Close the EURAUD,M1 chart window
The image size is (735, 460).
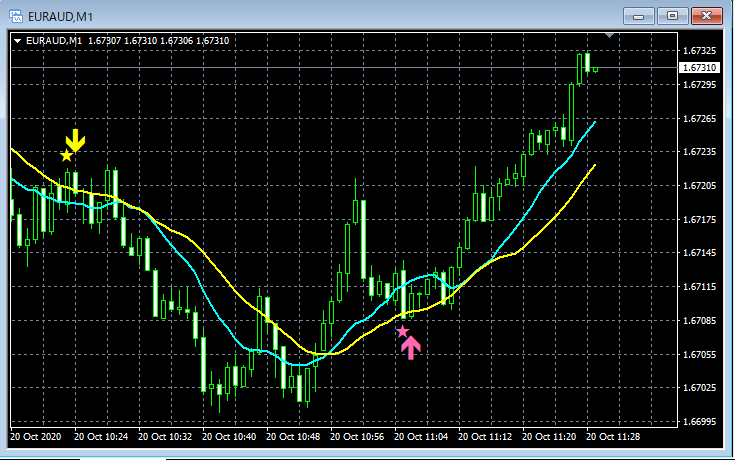click(x=706, y=16)
